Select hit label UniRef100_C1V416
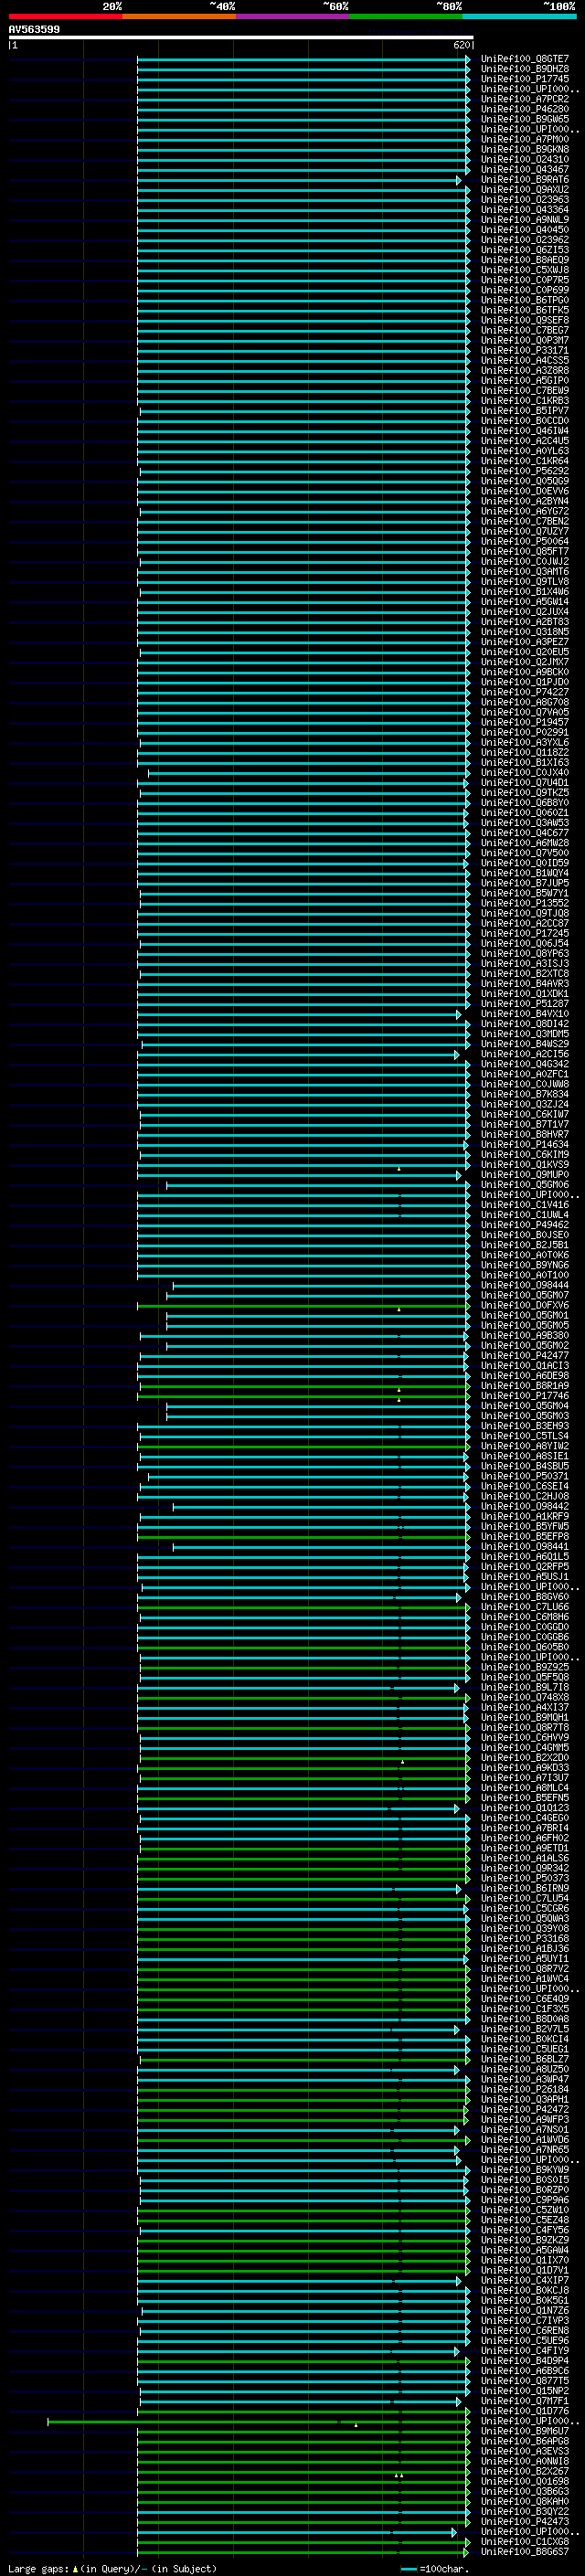This screenshot has width=585, height=2576. tap(525, 1205)
